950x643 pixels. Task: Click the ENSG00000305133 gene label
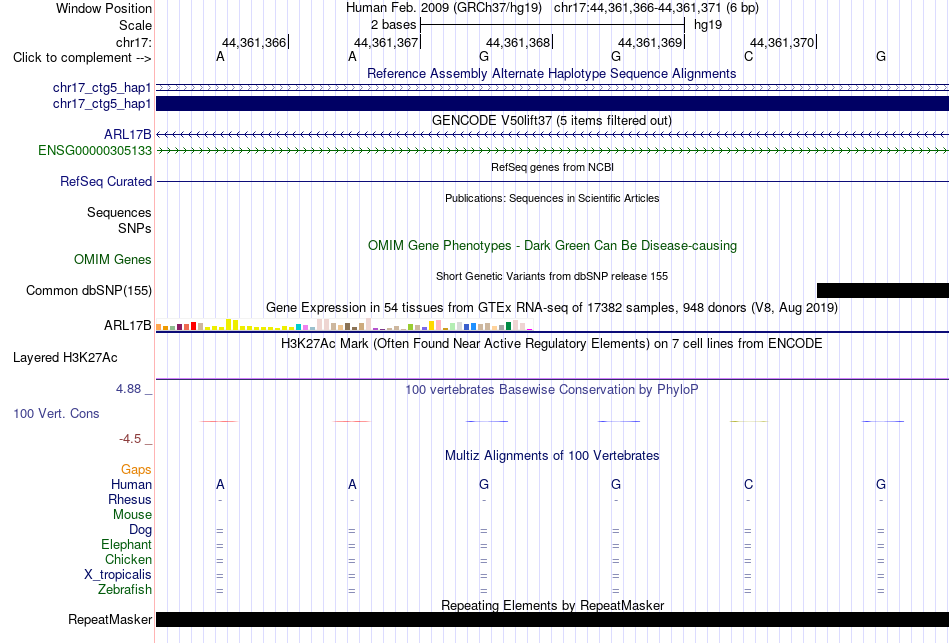[95, 150]
